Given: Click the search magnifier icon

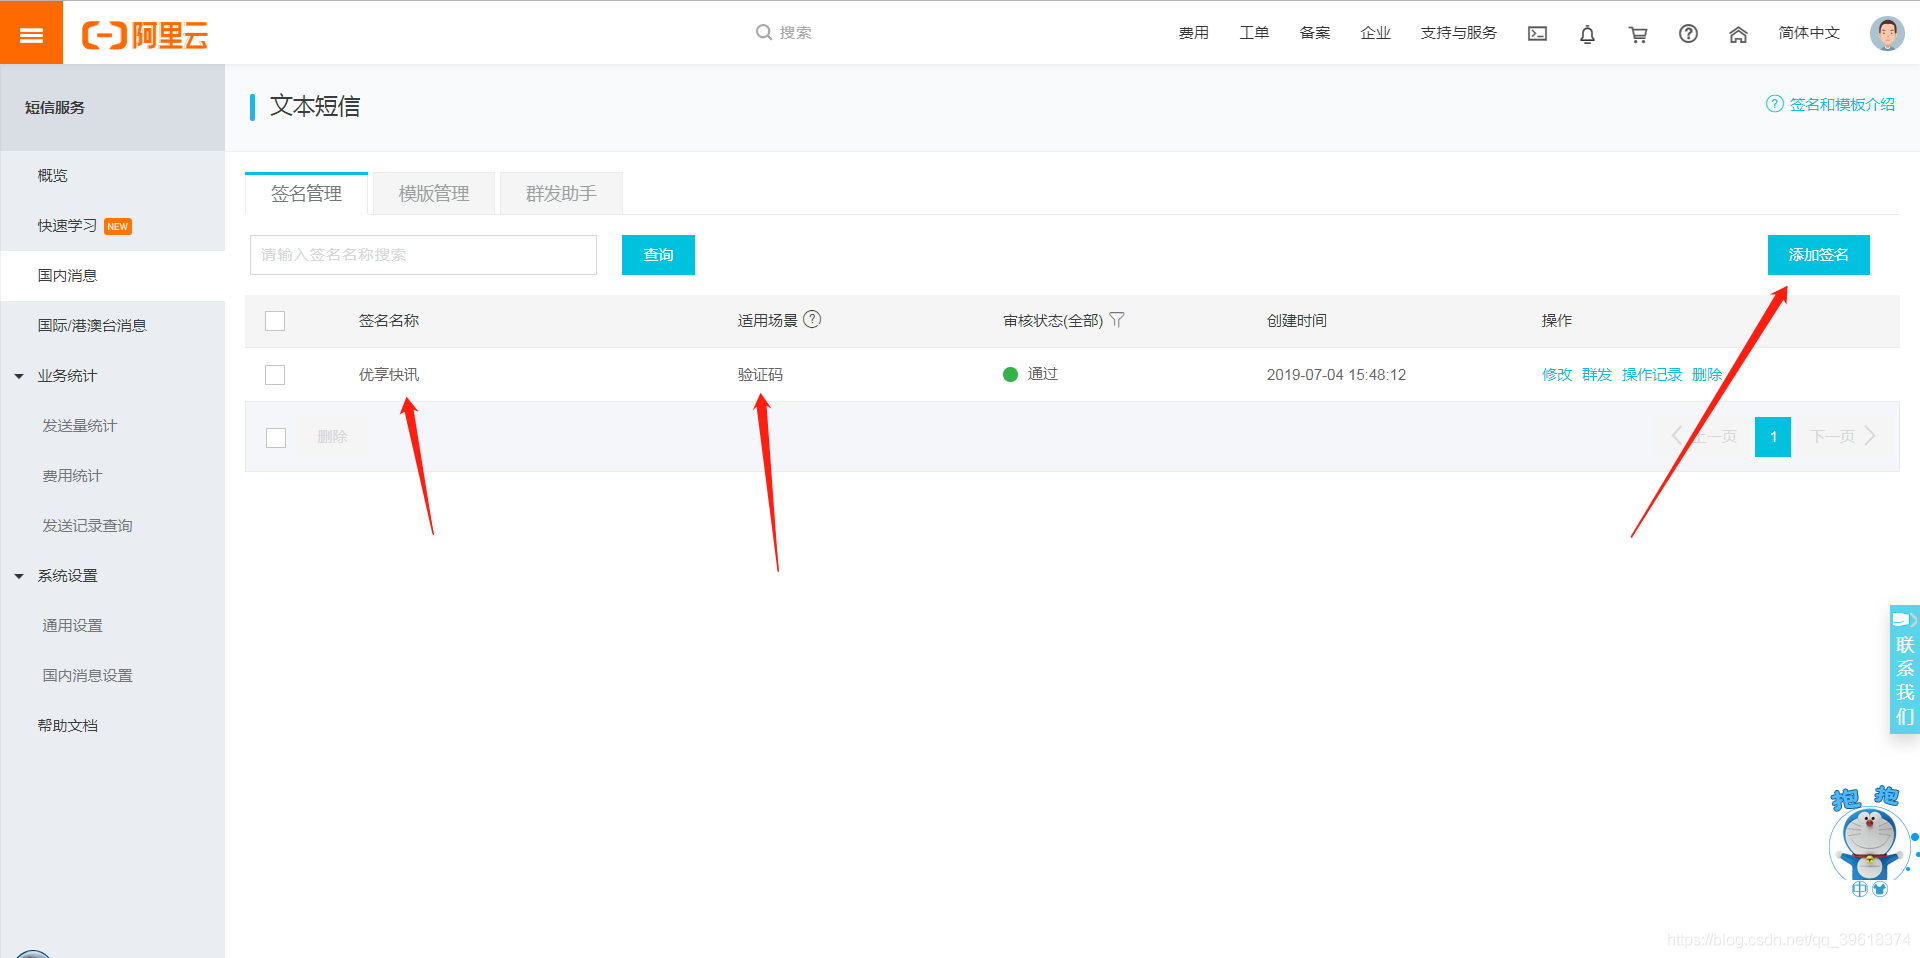Looking at the screenshot, I should pos(764,32).
